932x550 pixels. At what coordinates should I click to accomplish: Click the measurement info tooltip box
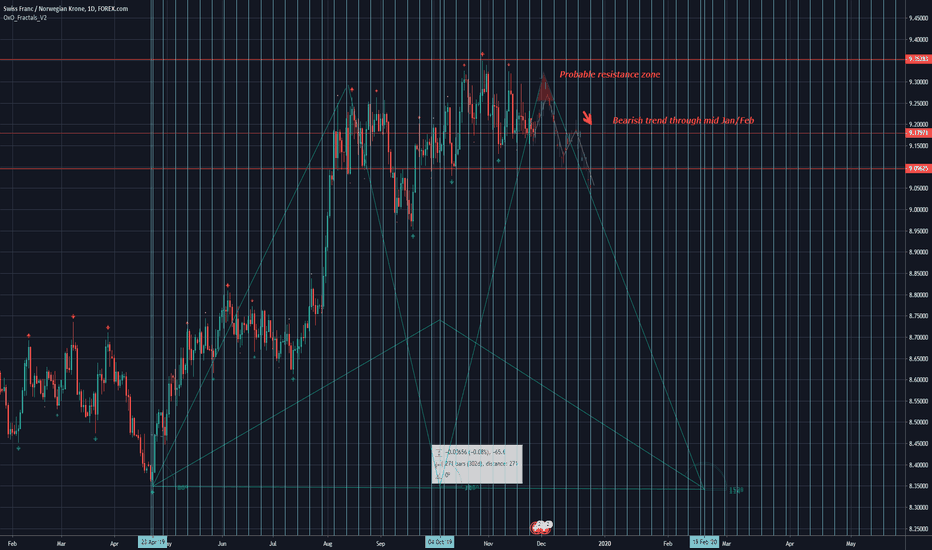pos(478,464)
